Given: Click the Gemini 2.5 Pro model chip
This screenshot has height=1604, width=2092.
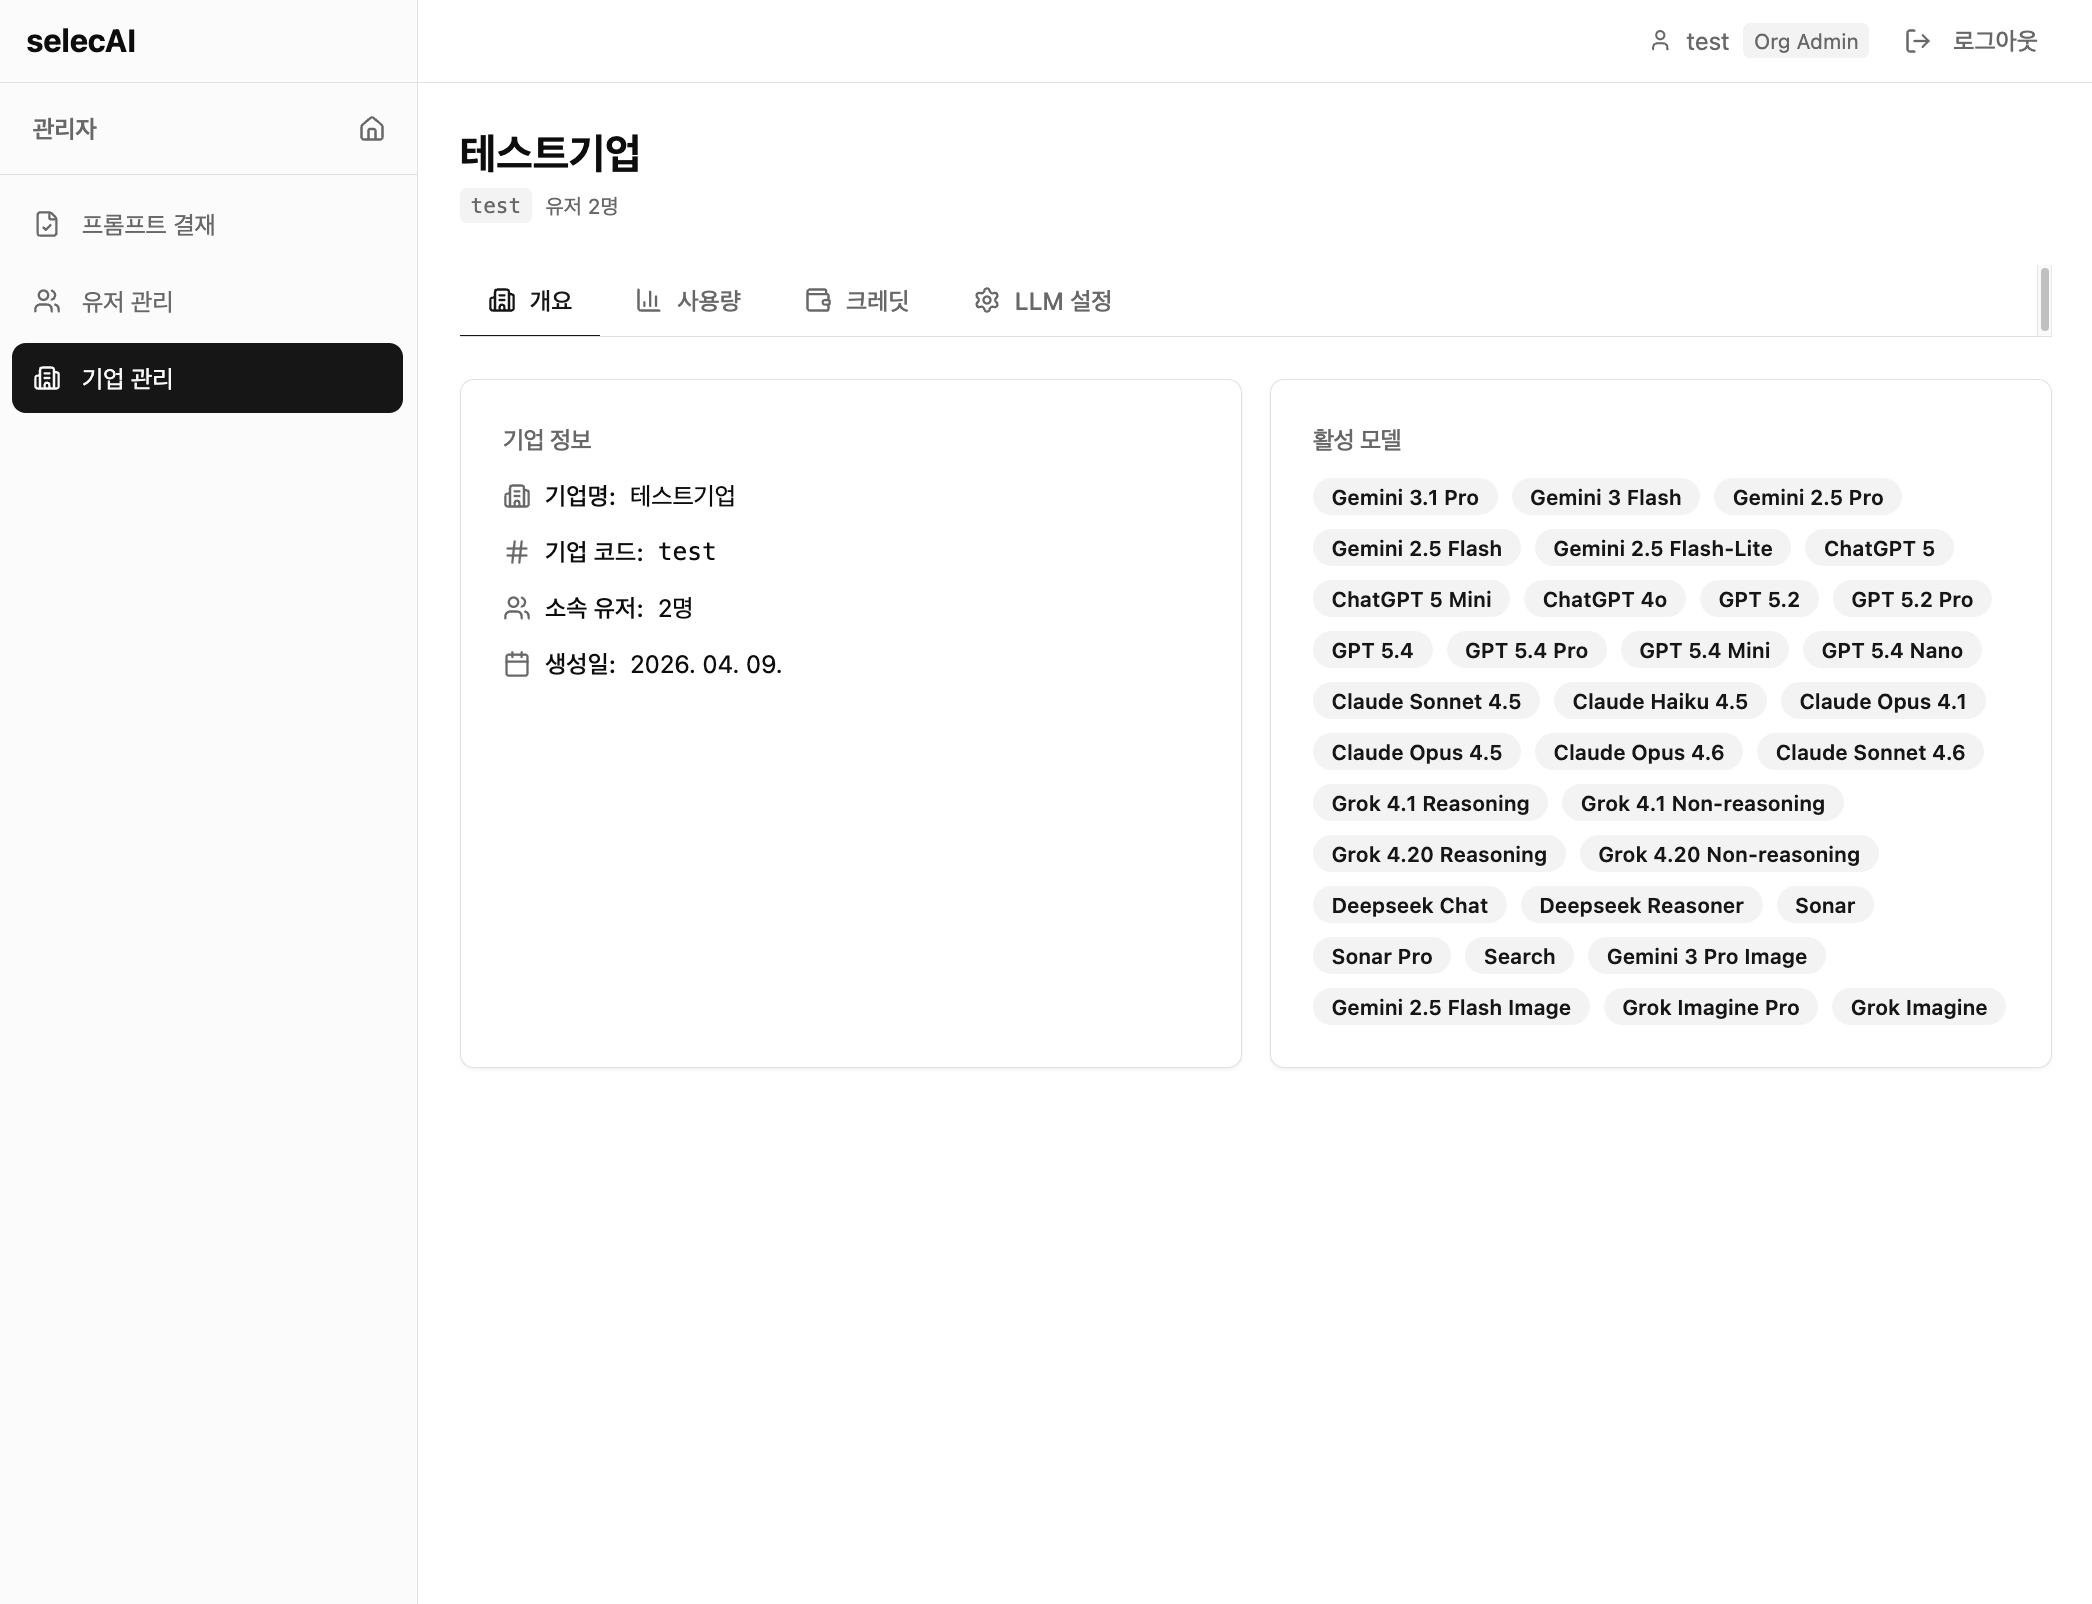Looking at the screenshot, I should click(1808, 497).
